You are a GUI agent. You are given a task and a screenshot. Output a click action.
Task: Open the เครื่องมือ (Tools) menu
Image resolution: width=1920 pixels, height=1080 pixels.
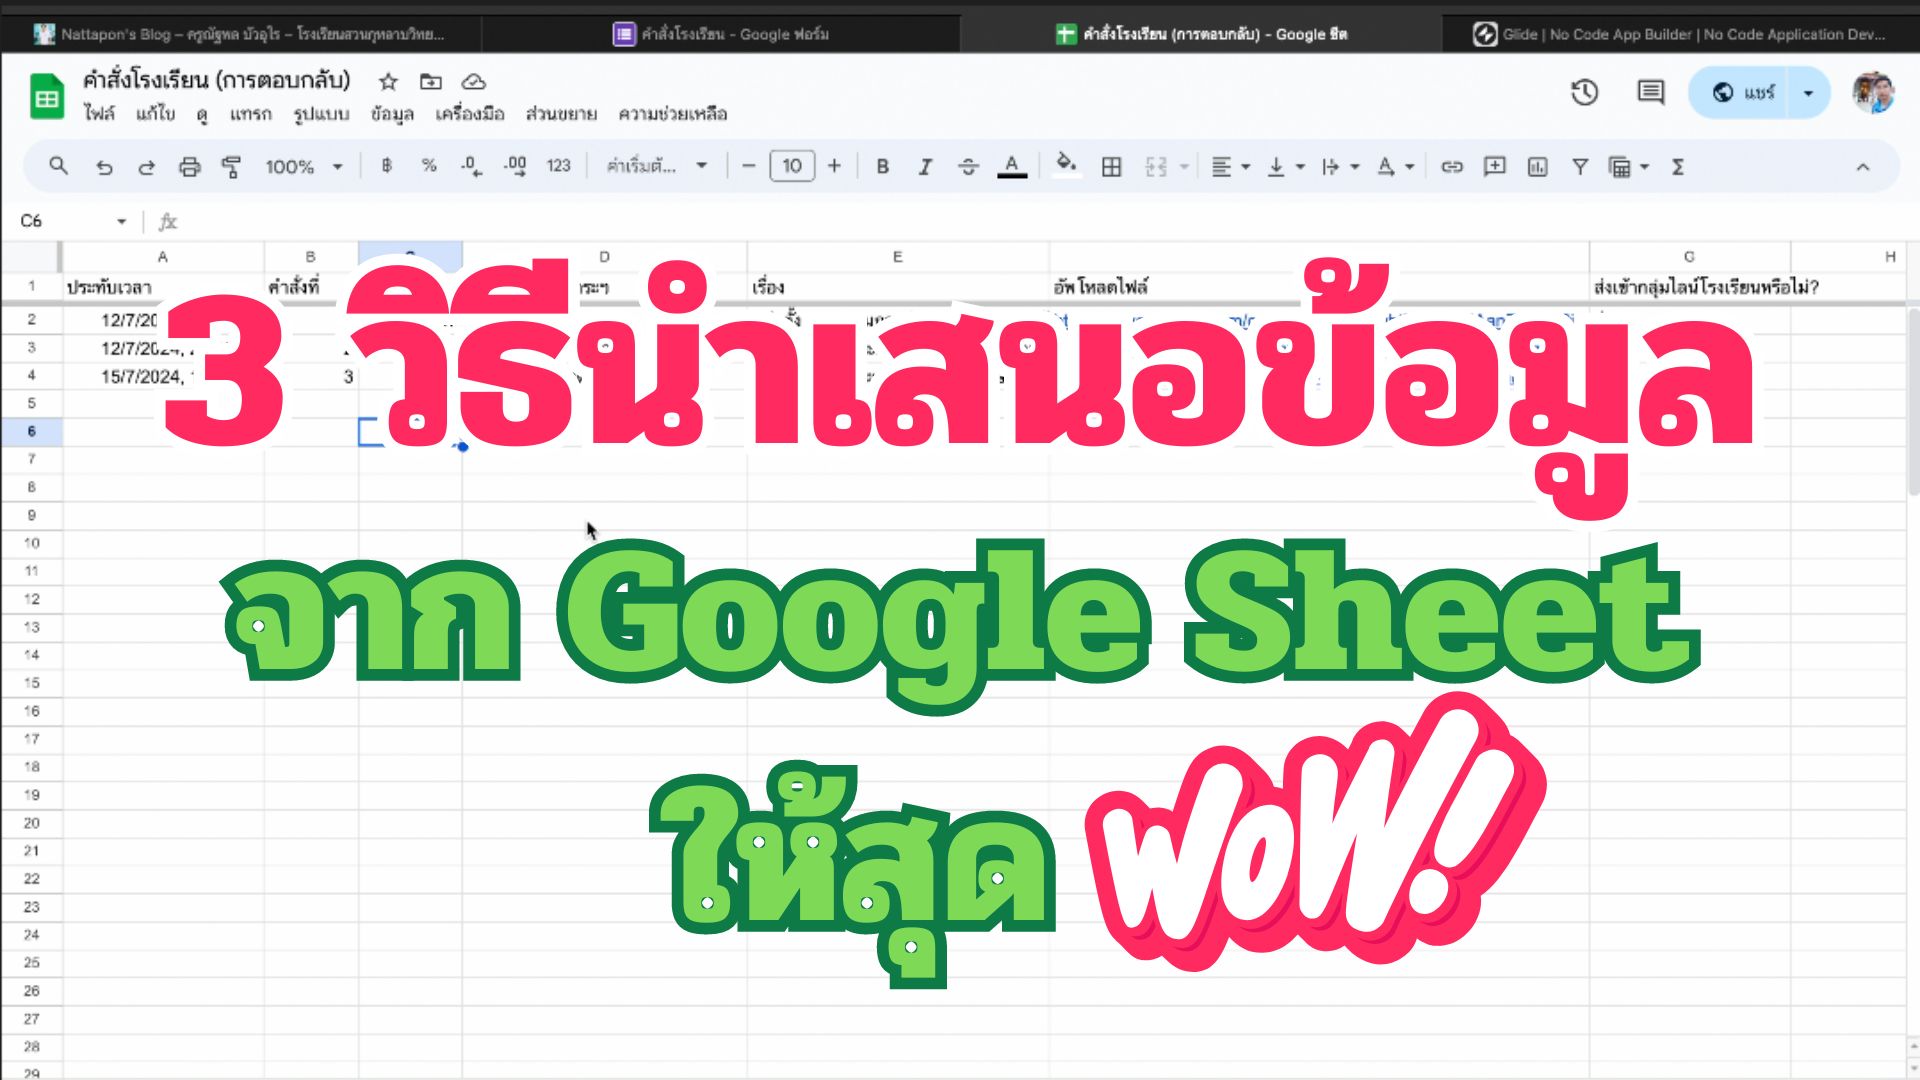pos(469,114)
